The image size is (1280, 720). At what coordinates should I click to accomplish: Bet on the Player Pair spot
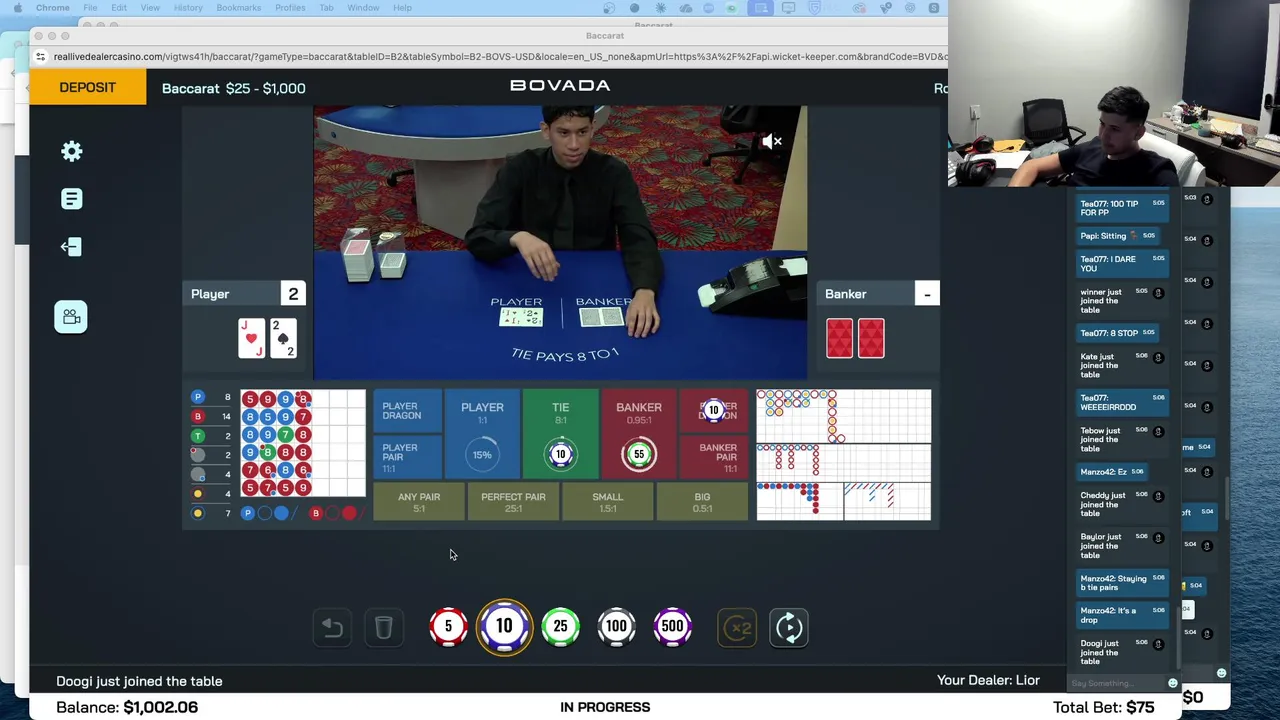(x=406, y=457)
